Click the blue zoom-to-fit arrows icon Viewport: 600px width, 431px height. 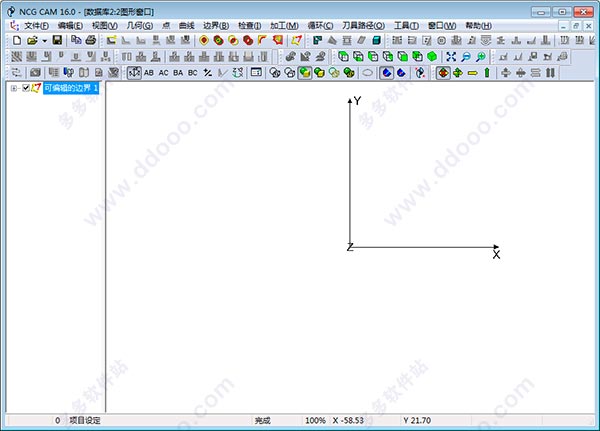click(451, 57)
